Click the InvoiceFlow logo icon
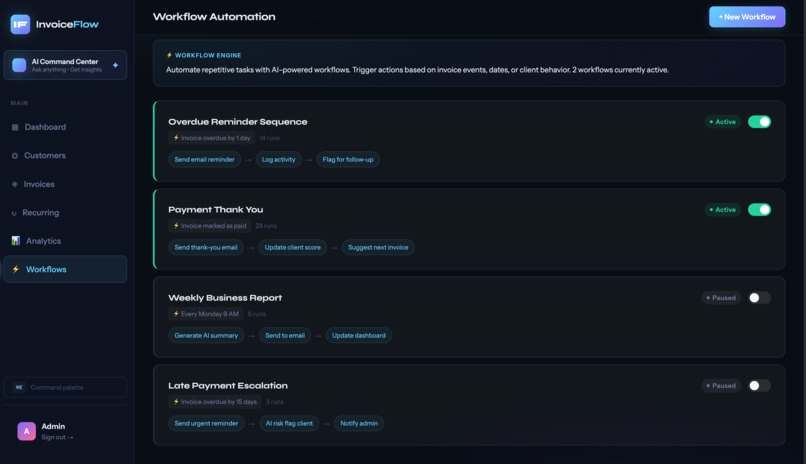806x464 pixels. point(21,24)
